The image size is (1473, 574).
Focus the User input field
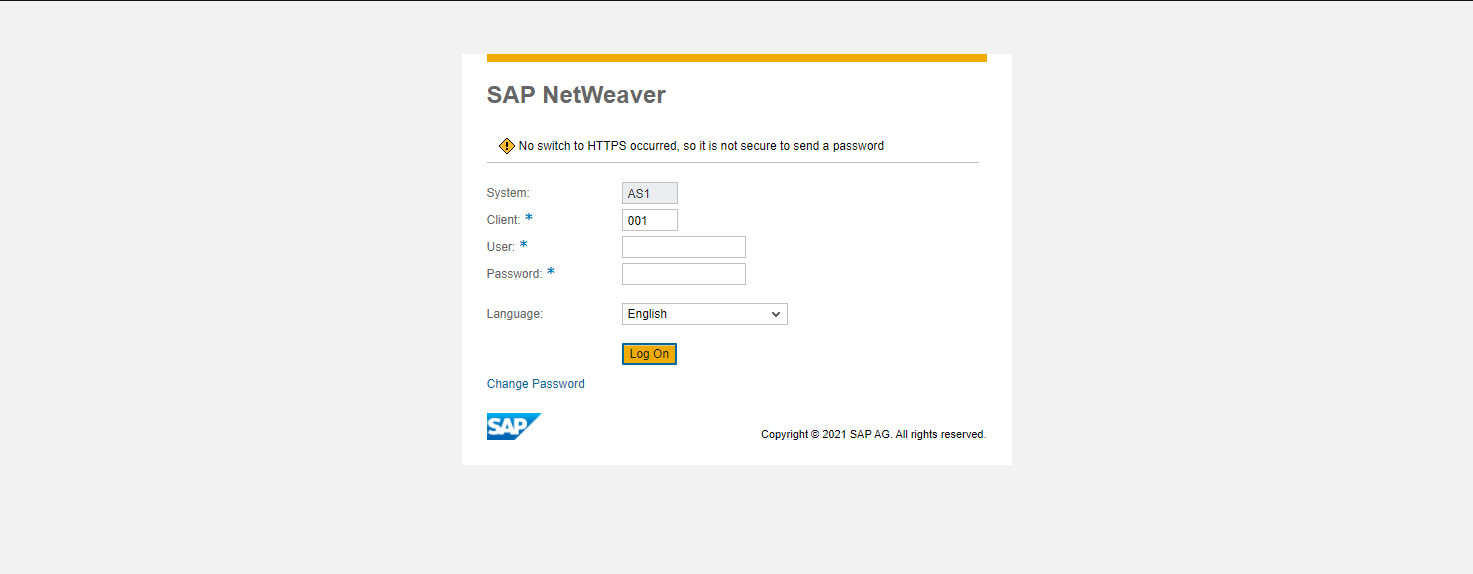tap(683, 247)
